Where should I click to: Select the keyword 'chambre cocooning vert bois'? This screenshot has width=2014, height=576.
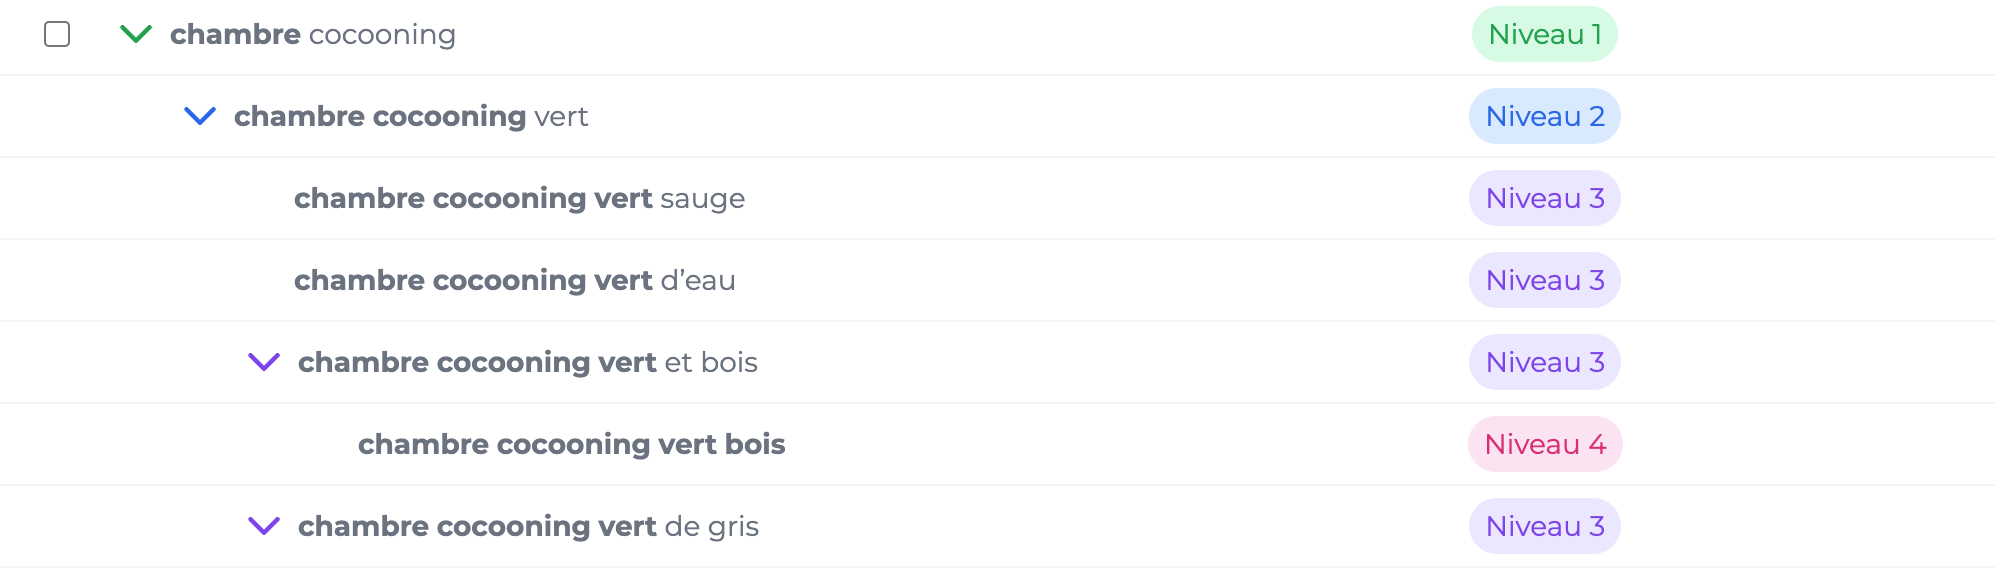(571, 444)
